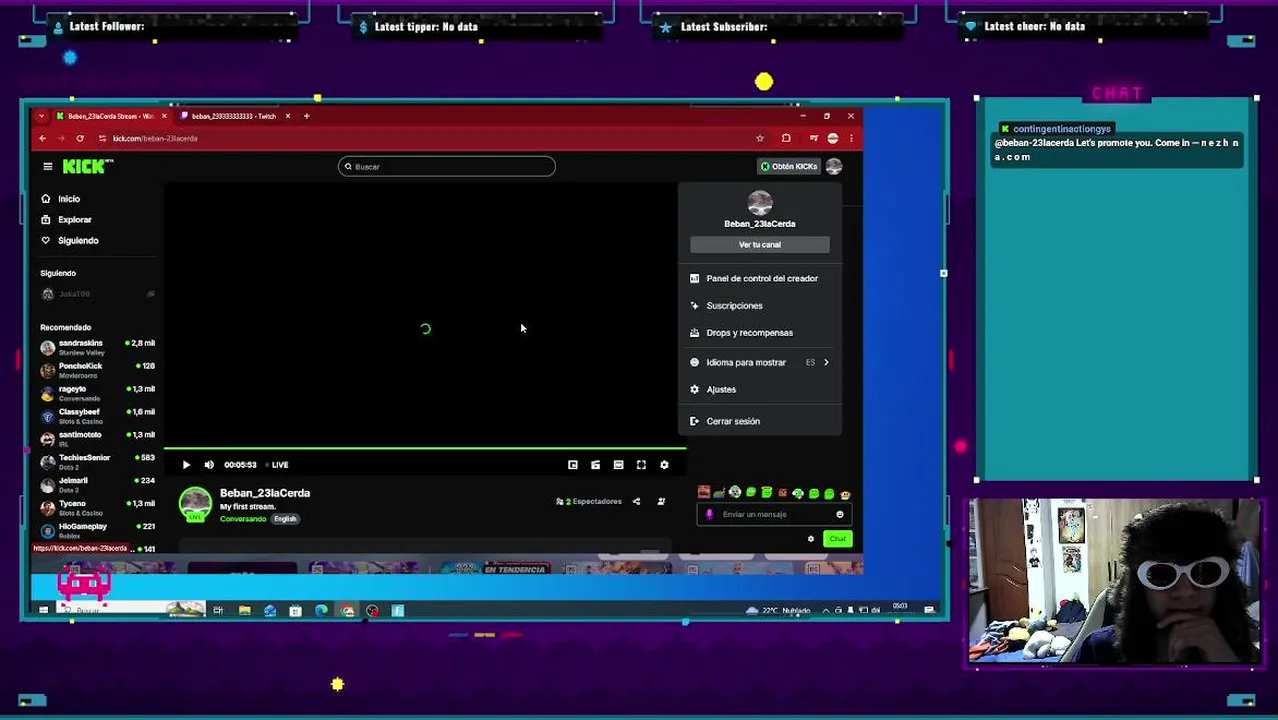Select santimotolo recommended channel
This screenshot has height=720, width=1278.
coord(97,439)
